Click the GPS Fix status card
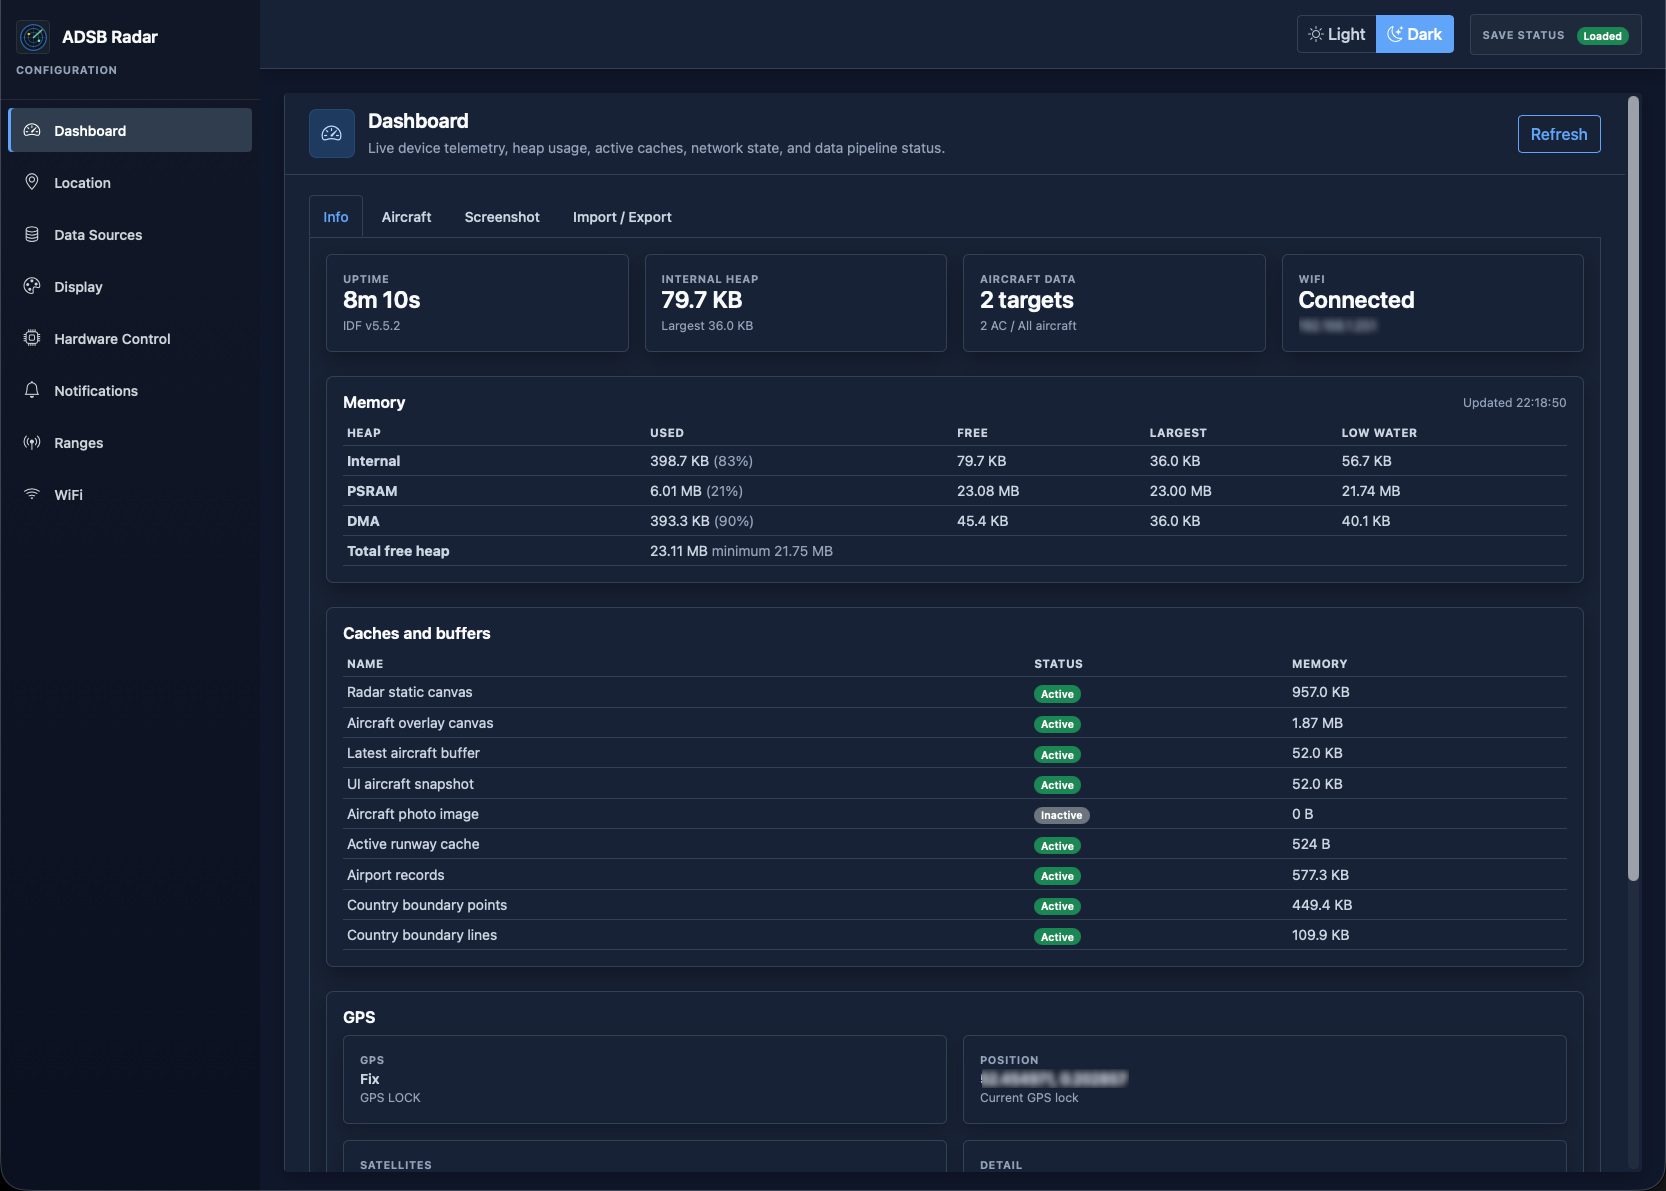The image size is (1666, 1191). tap(645, 1079)
